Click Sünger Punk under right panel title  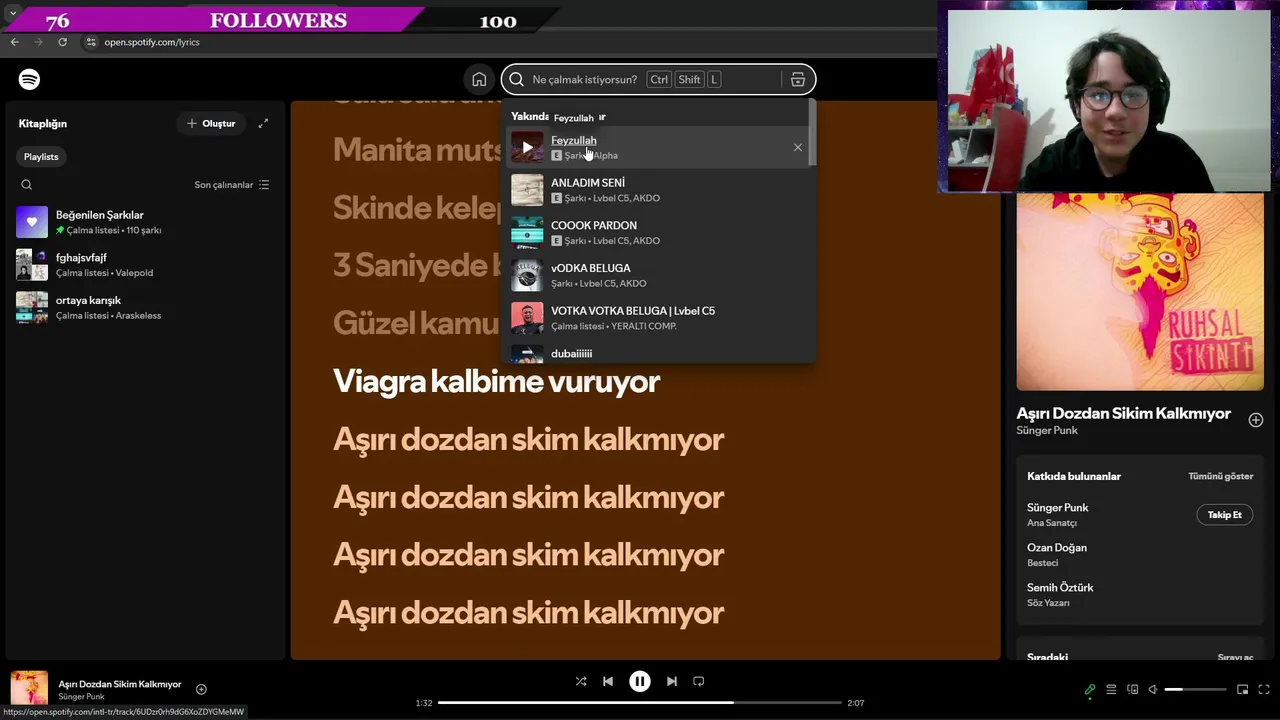pyautogui.click(x=1047, y=430)
